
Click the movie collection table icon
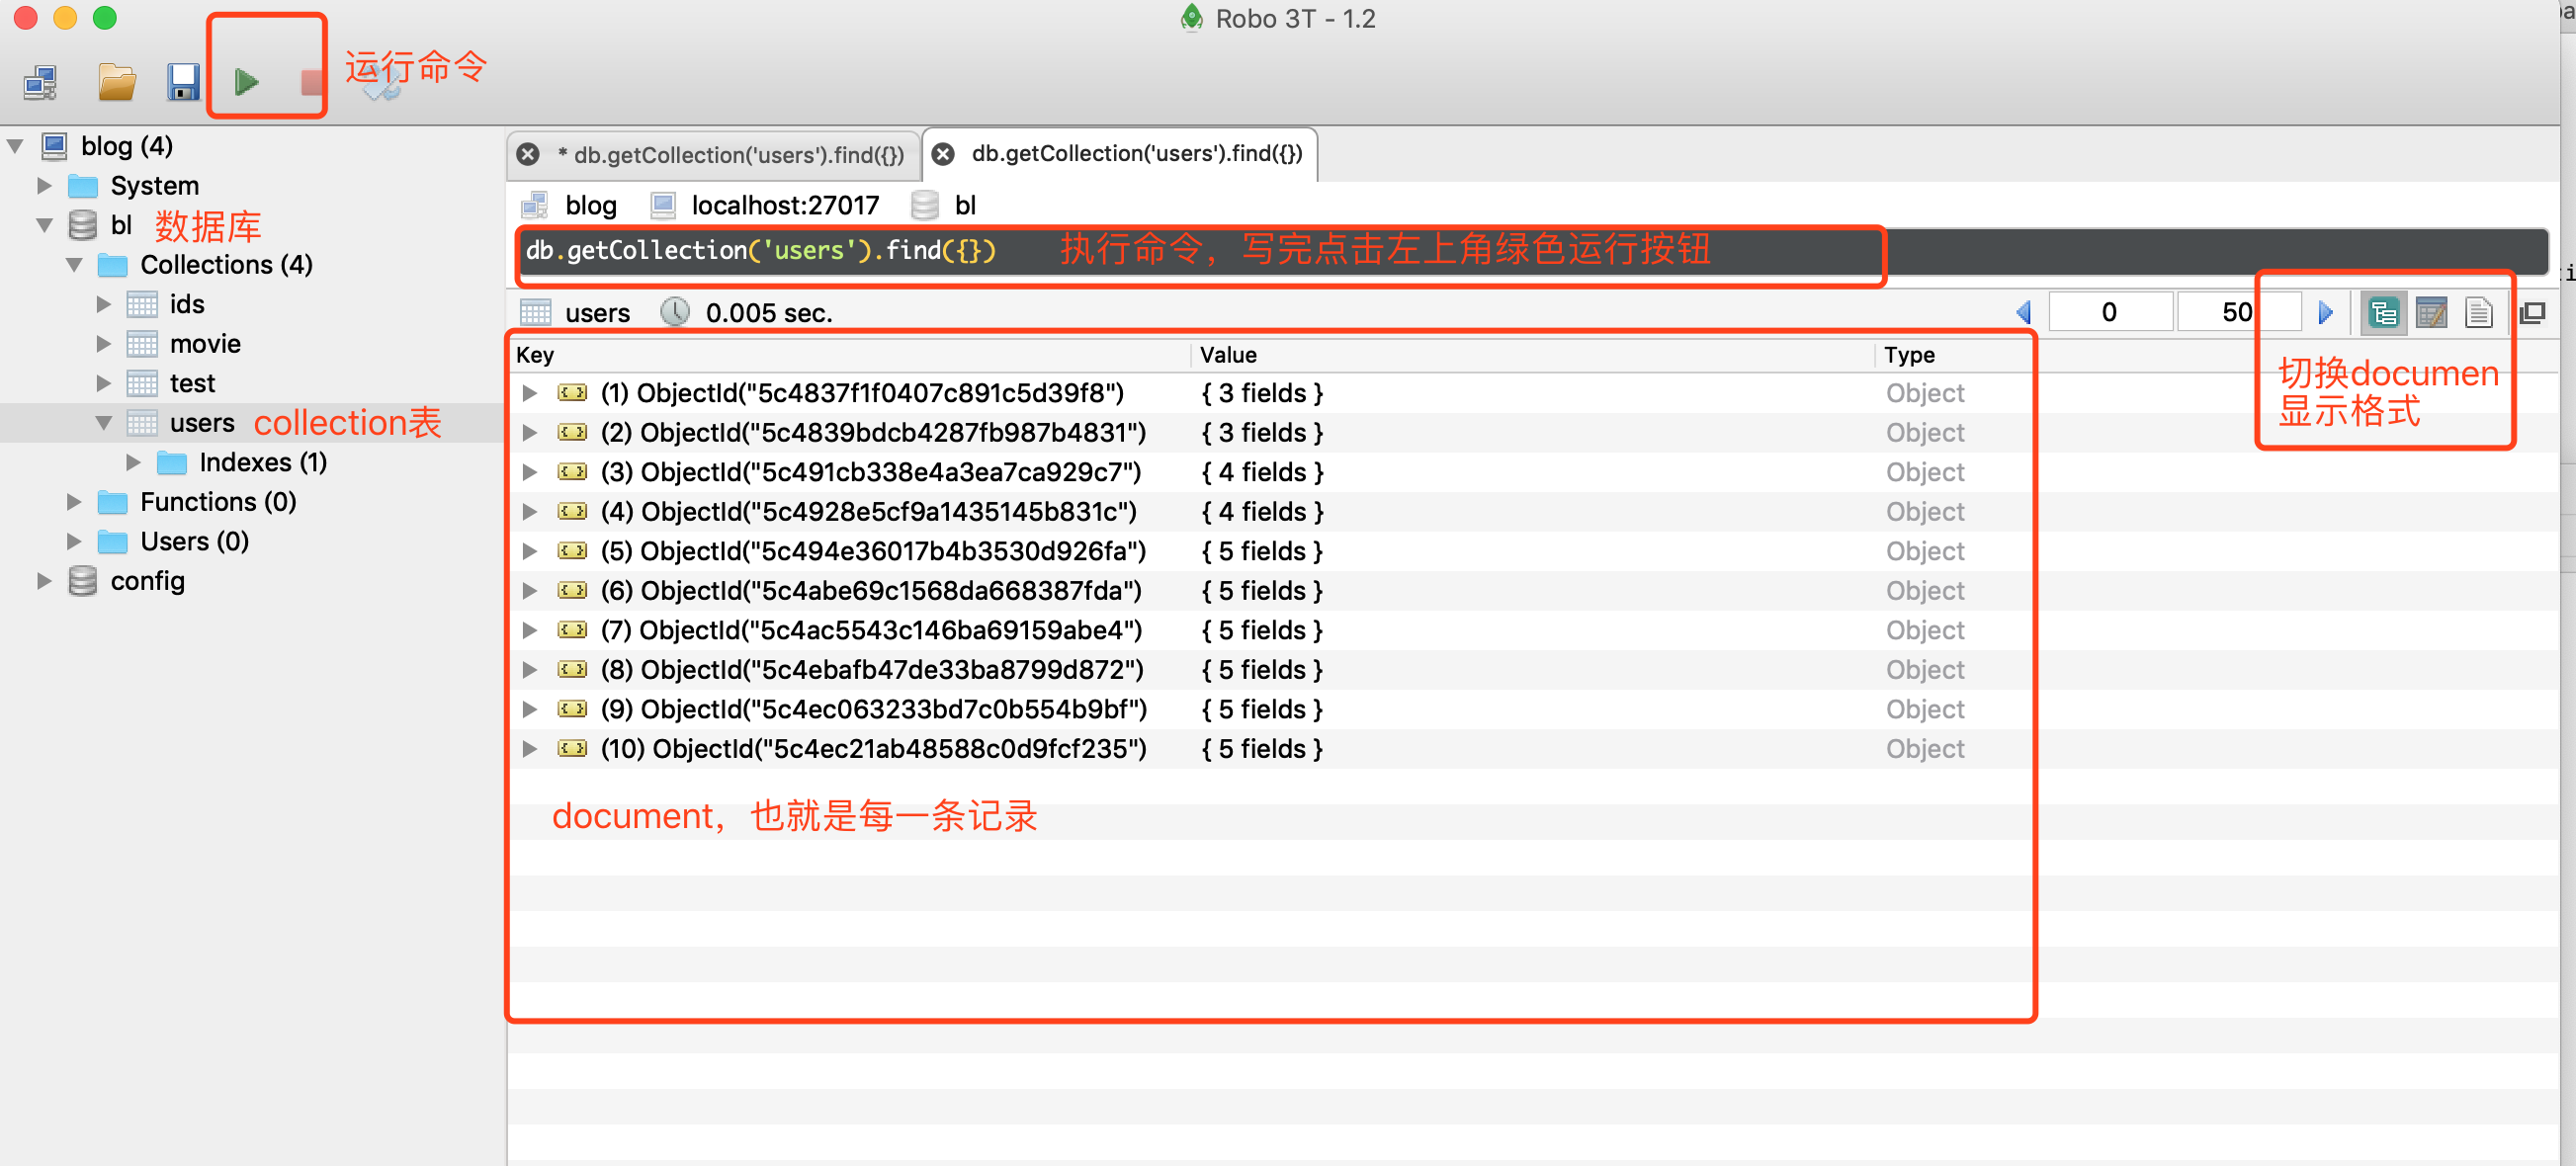(x=142, y=344)
